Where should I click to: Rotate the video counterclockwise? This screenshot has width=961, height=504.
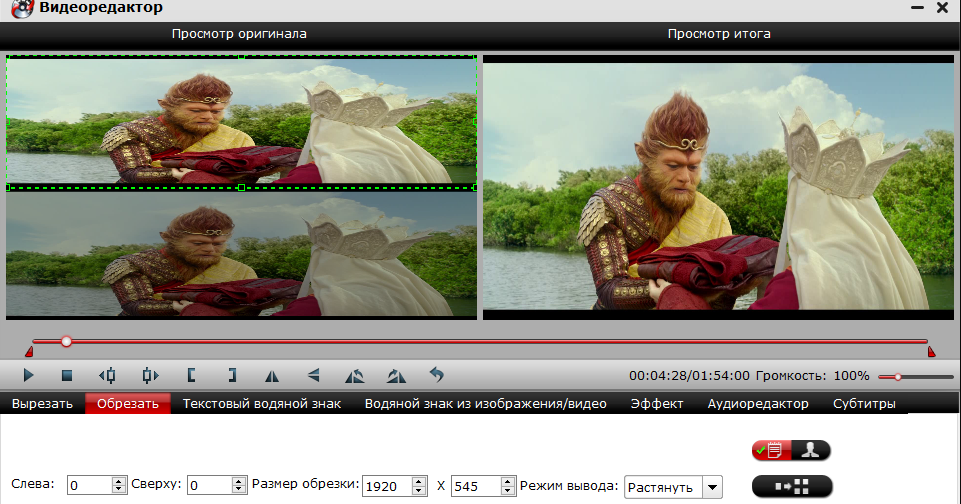(354, 375)
